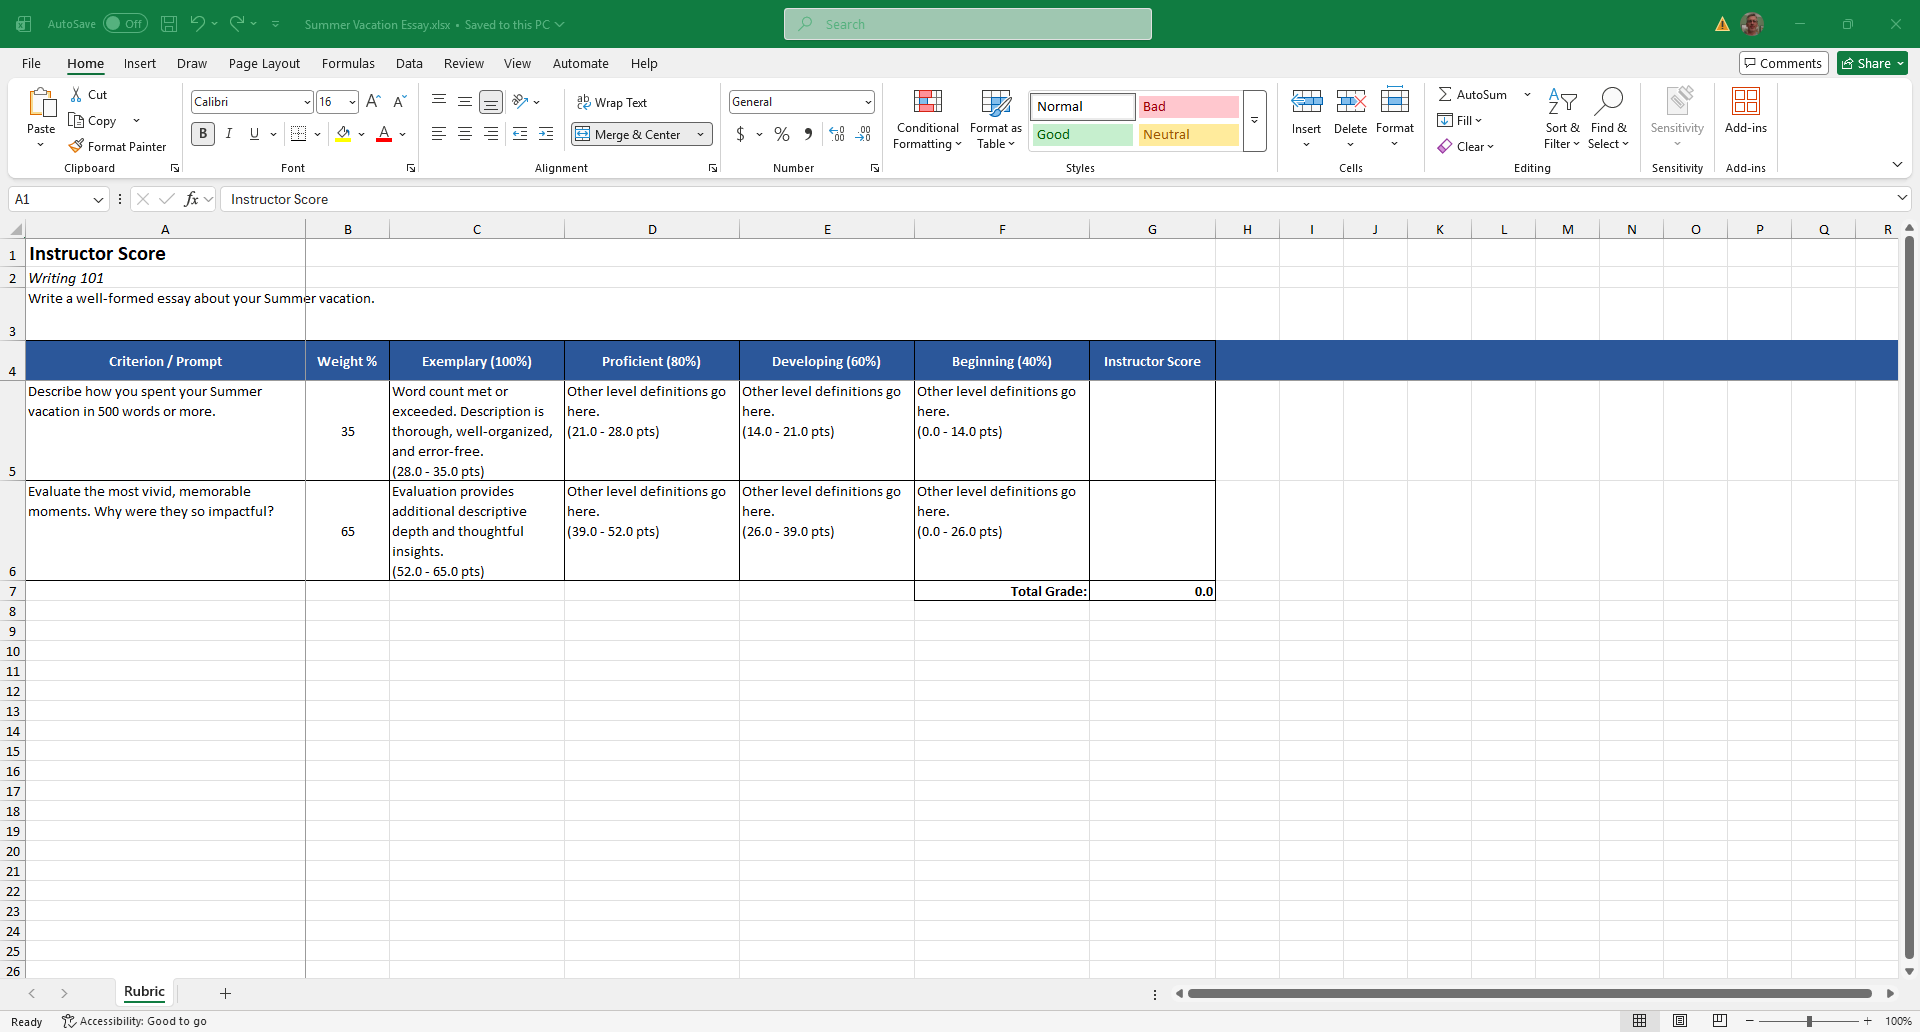Apply the Bad cell style swatch
This screenshot has width=1920, height=1032.
click(1188, 106)
